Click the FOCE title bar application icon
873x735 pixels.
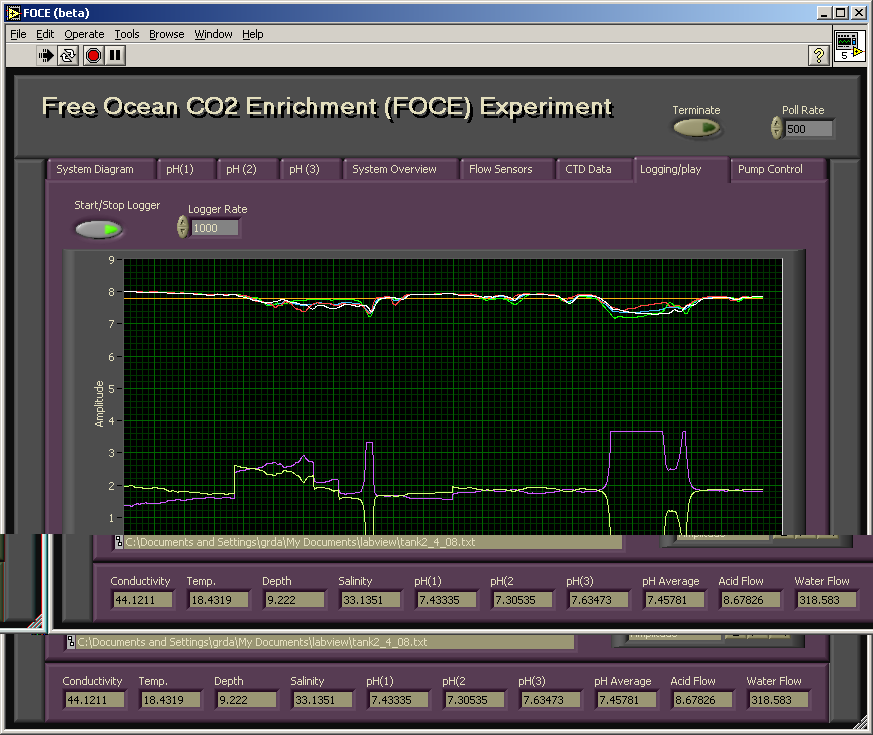tap(13, 13)
